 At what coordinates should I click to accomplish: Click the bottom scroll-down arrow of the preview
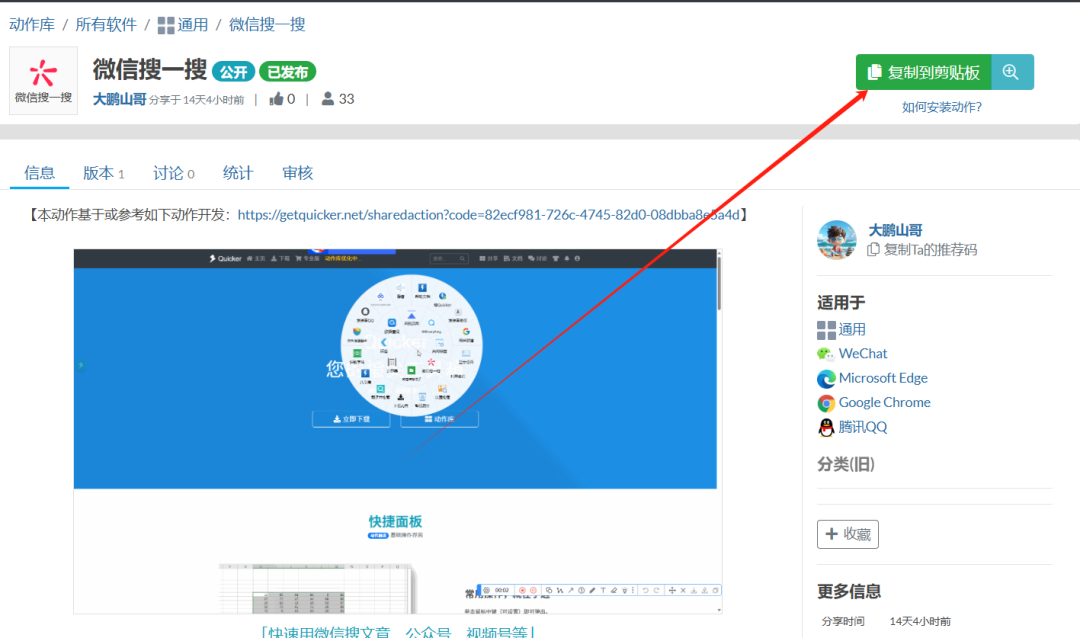719,610
